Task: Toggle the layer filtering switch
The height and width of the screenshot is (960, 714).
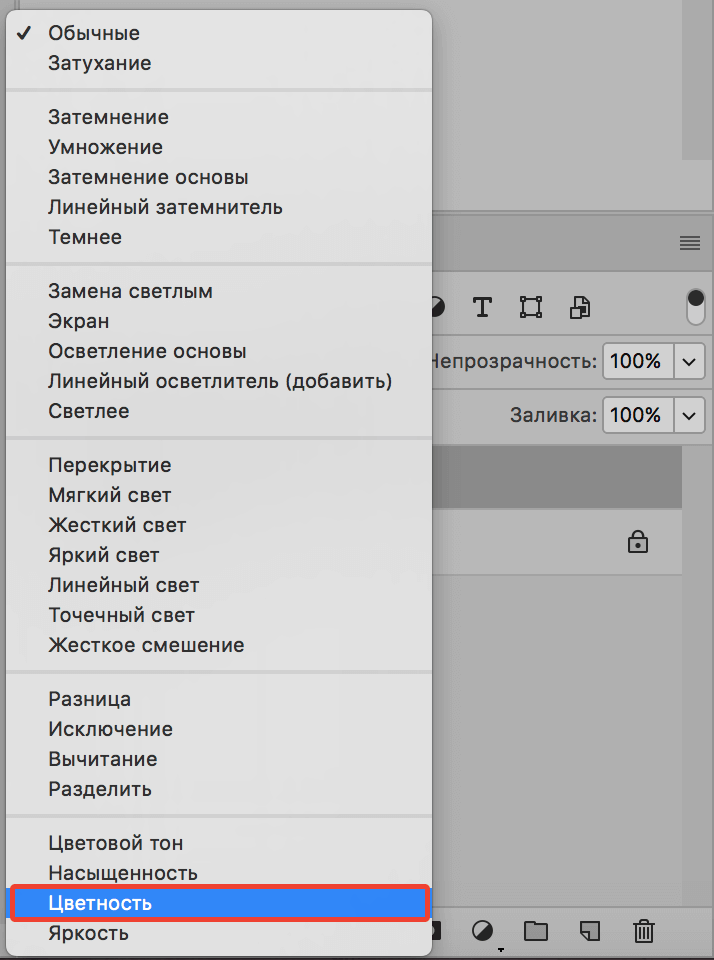Action: [x=695, y=306]
